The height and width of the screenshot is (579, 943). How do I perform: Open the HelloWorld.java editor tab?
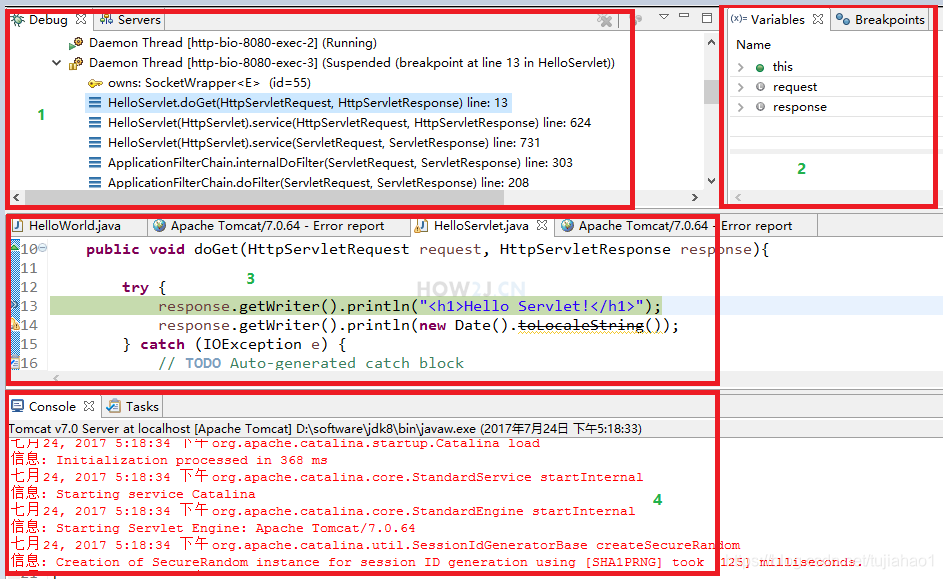pyautogui.click(x=75, y=226)
